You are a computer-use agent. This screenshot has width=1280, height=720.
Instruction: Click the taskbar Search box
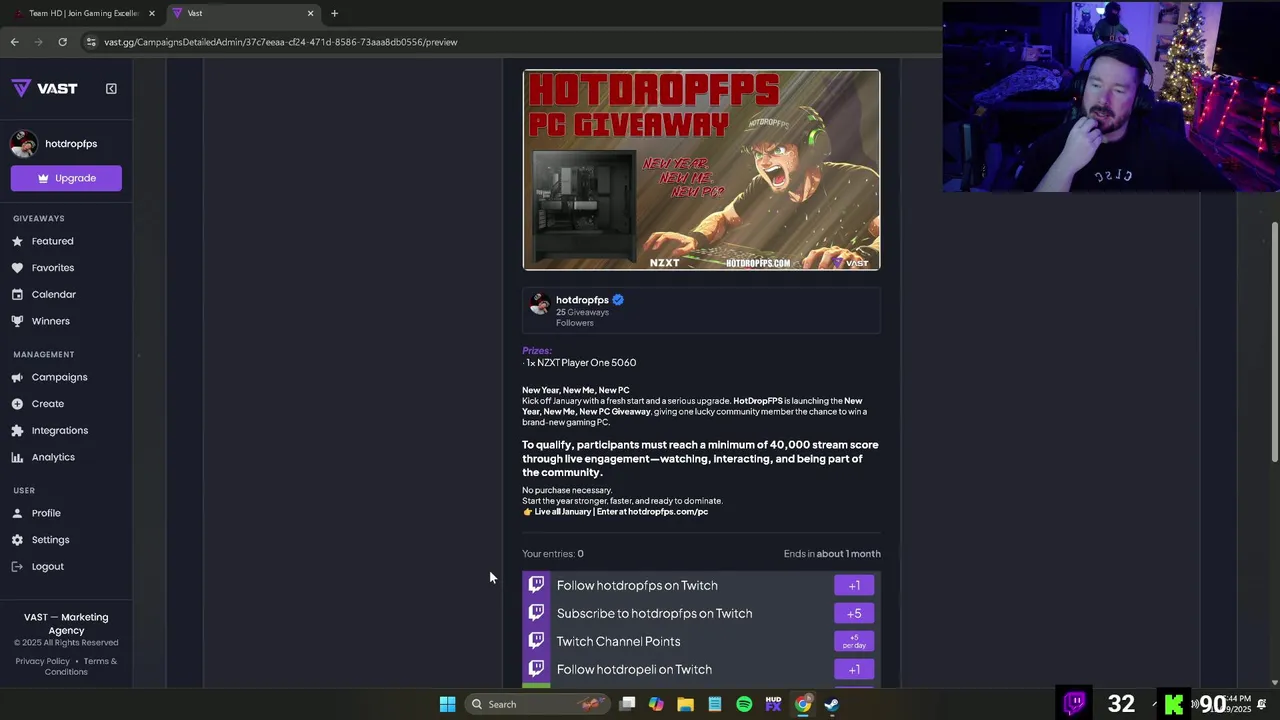pos(536,704)
